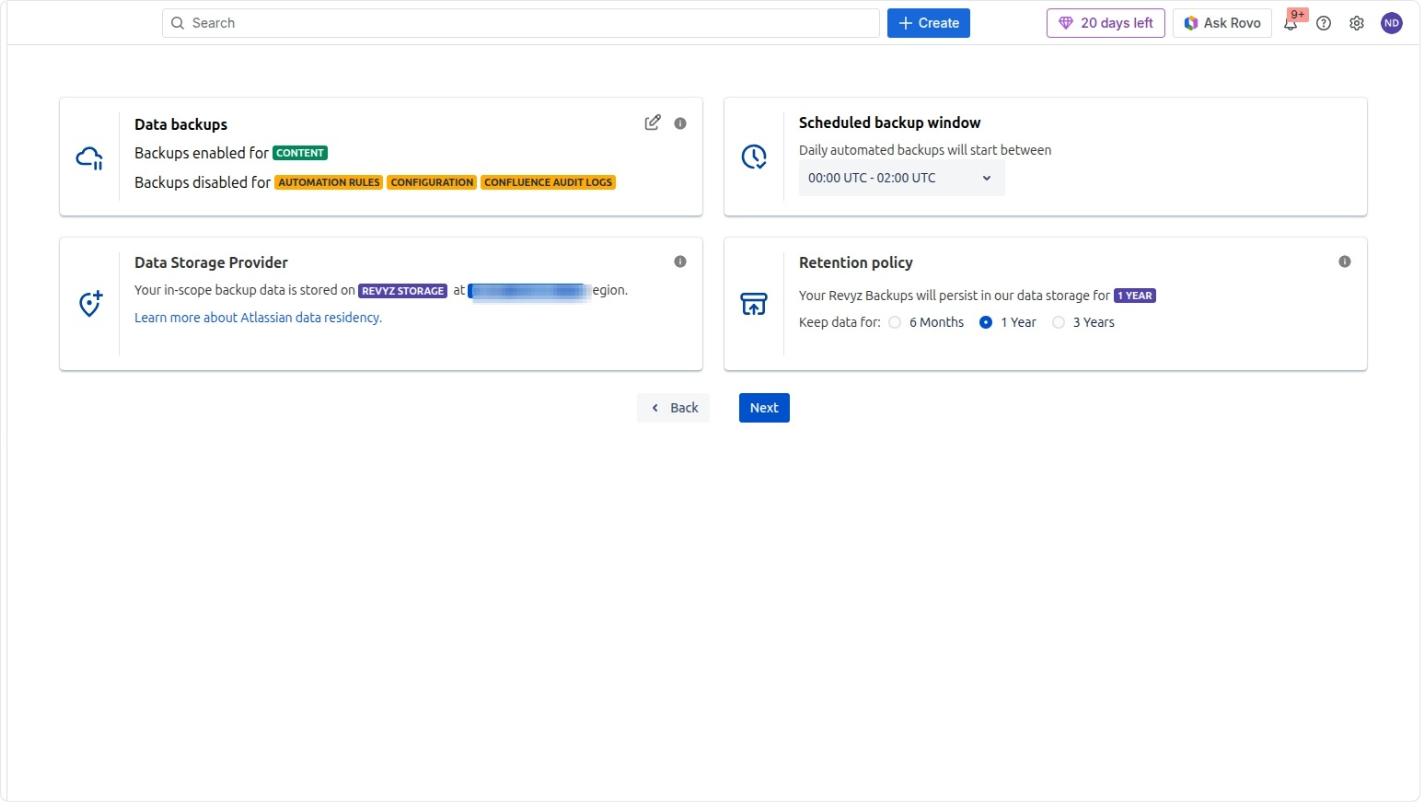Screen dimensions: 1421x802
Task: Click the info icon in Data Storage Provider card
Action: (x=680, y=262)
